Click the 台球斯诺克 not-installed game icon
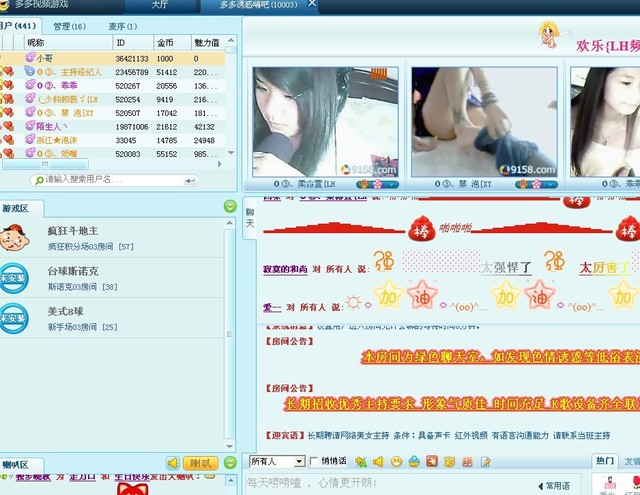The image size is (640, 495). pos(13,278)
